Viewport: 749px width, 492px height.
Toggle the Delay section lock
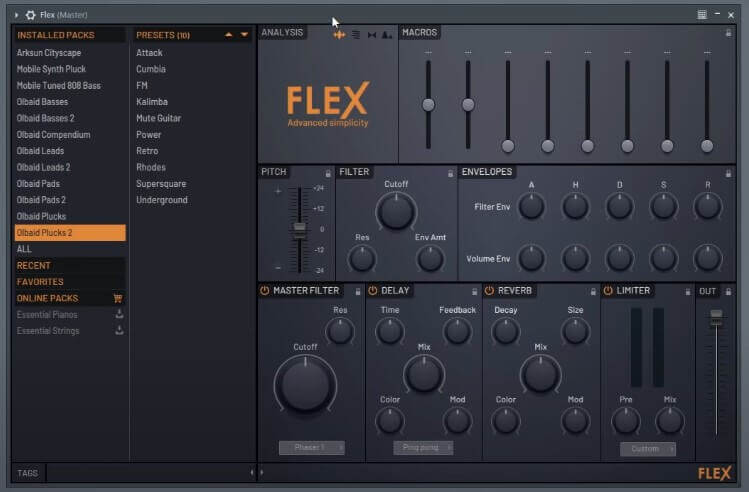pyautogui.click(x=474, y=291)
